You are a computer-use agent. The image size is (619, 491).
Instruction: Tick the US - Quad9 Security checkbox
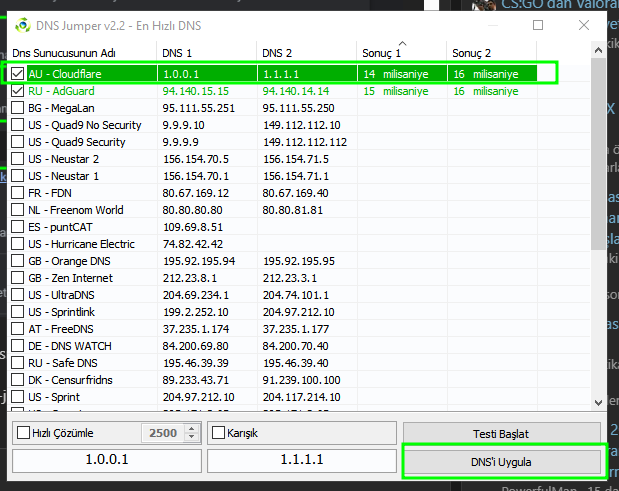(17, 142)
